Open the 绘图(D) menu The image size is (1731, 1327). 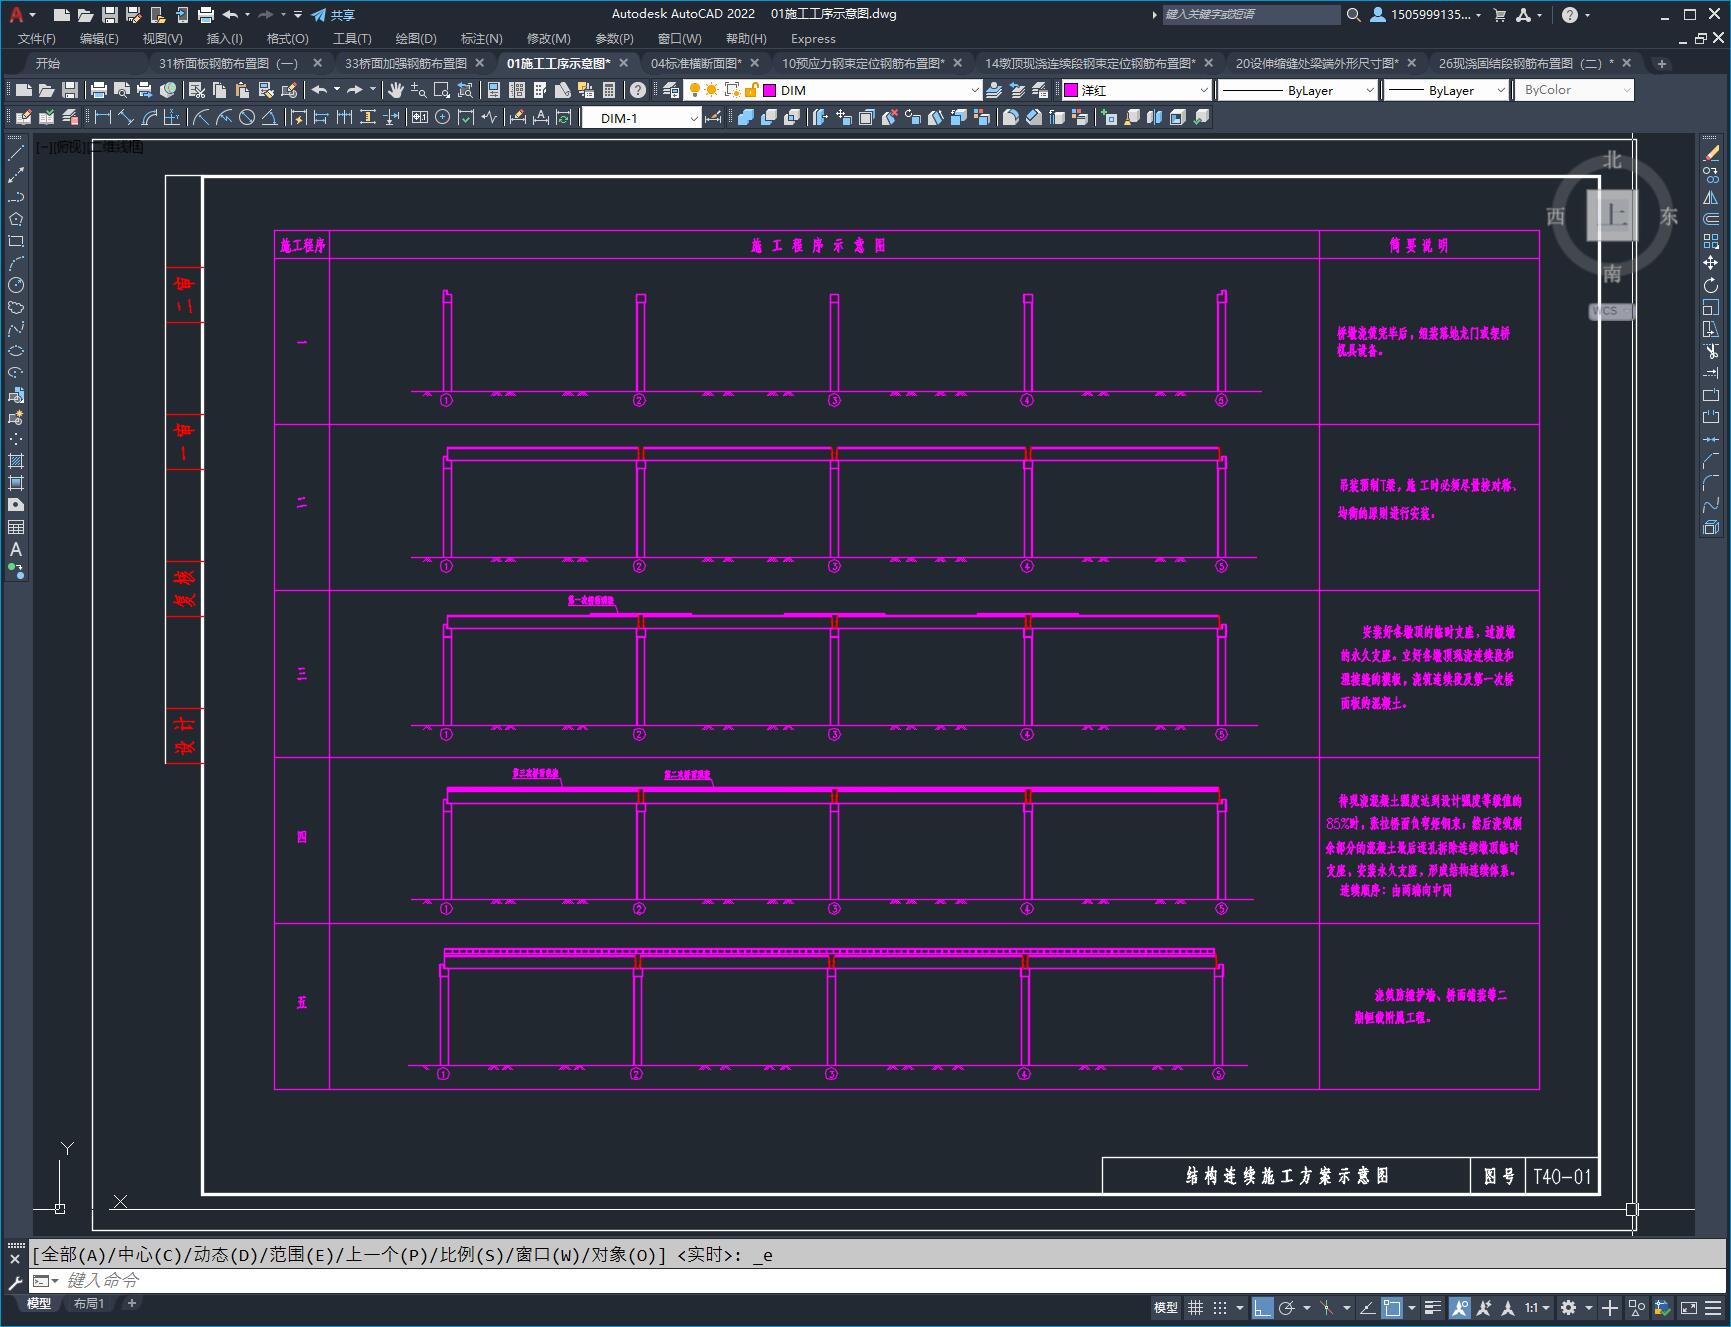415,38
